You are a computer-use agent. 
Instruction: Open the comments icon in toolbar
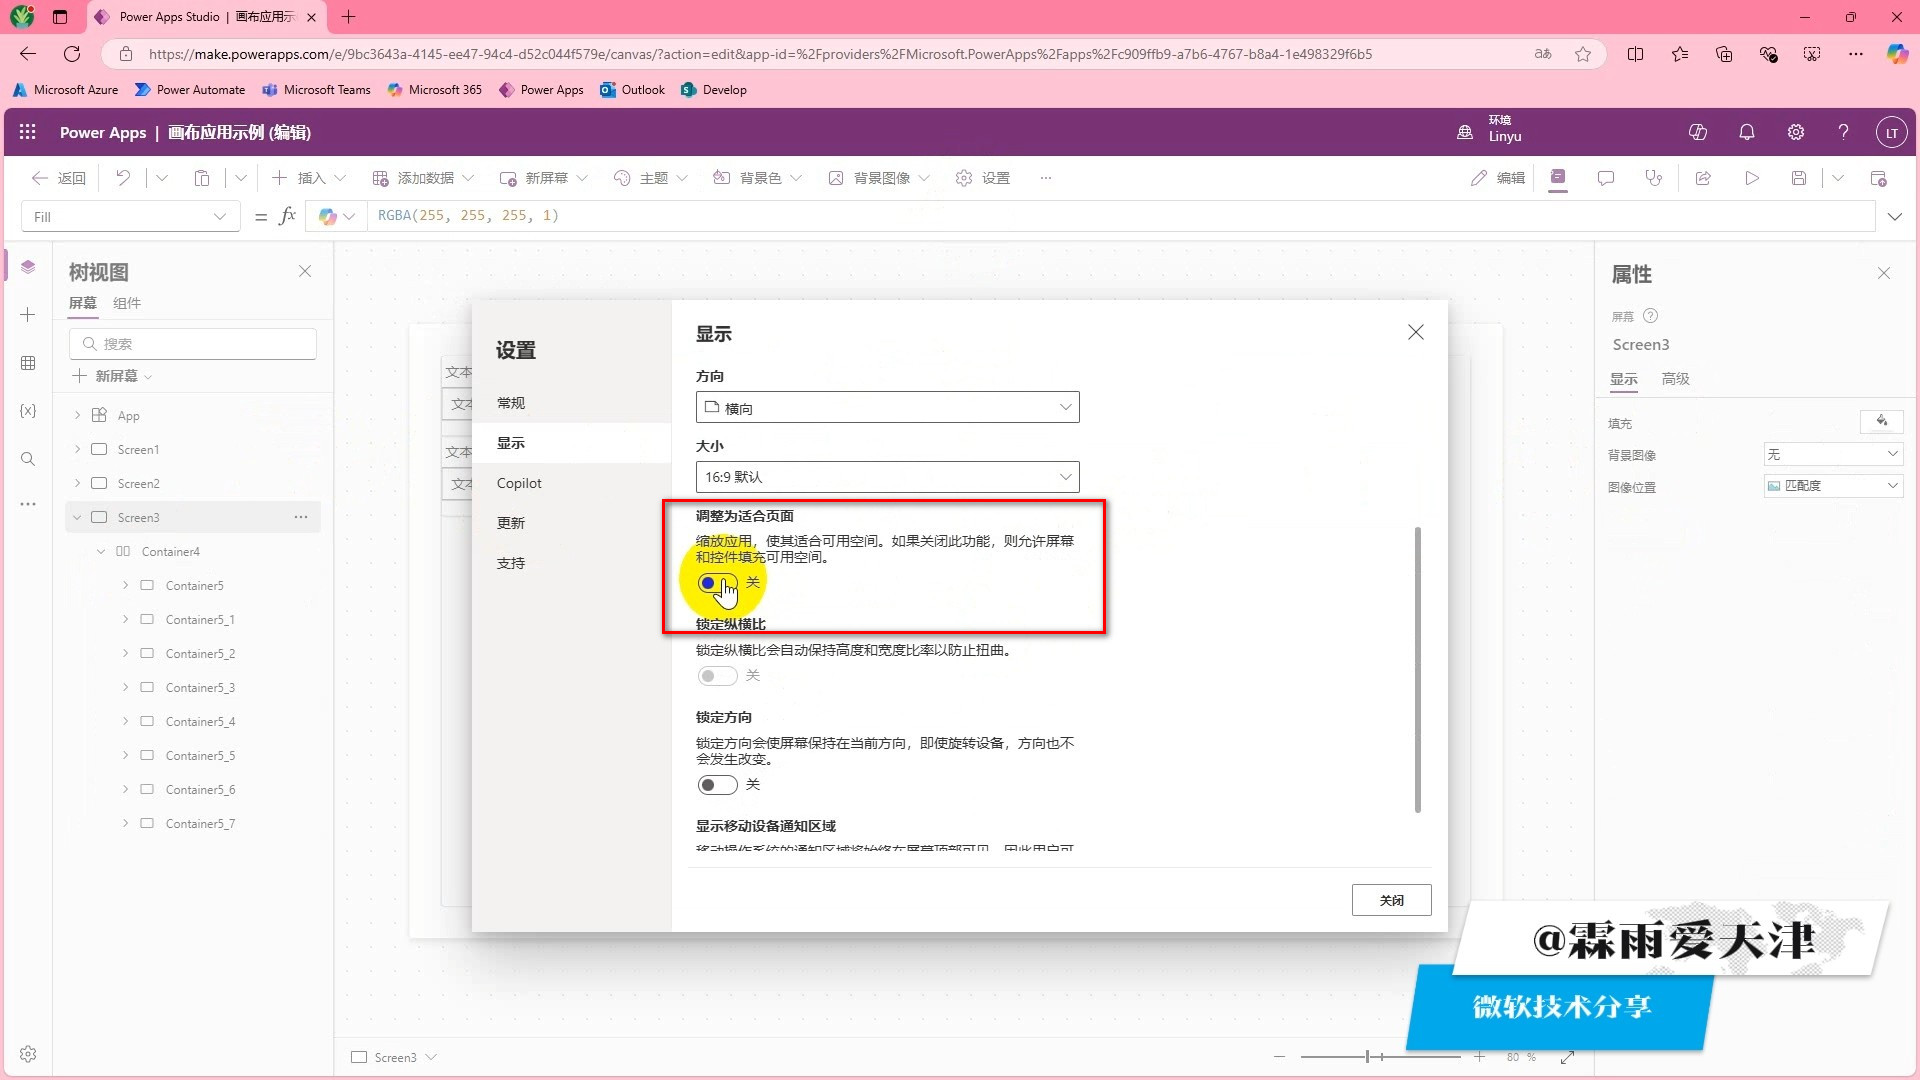pos(1606,178)
